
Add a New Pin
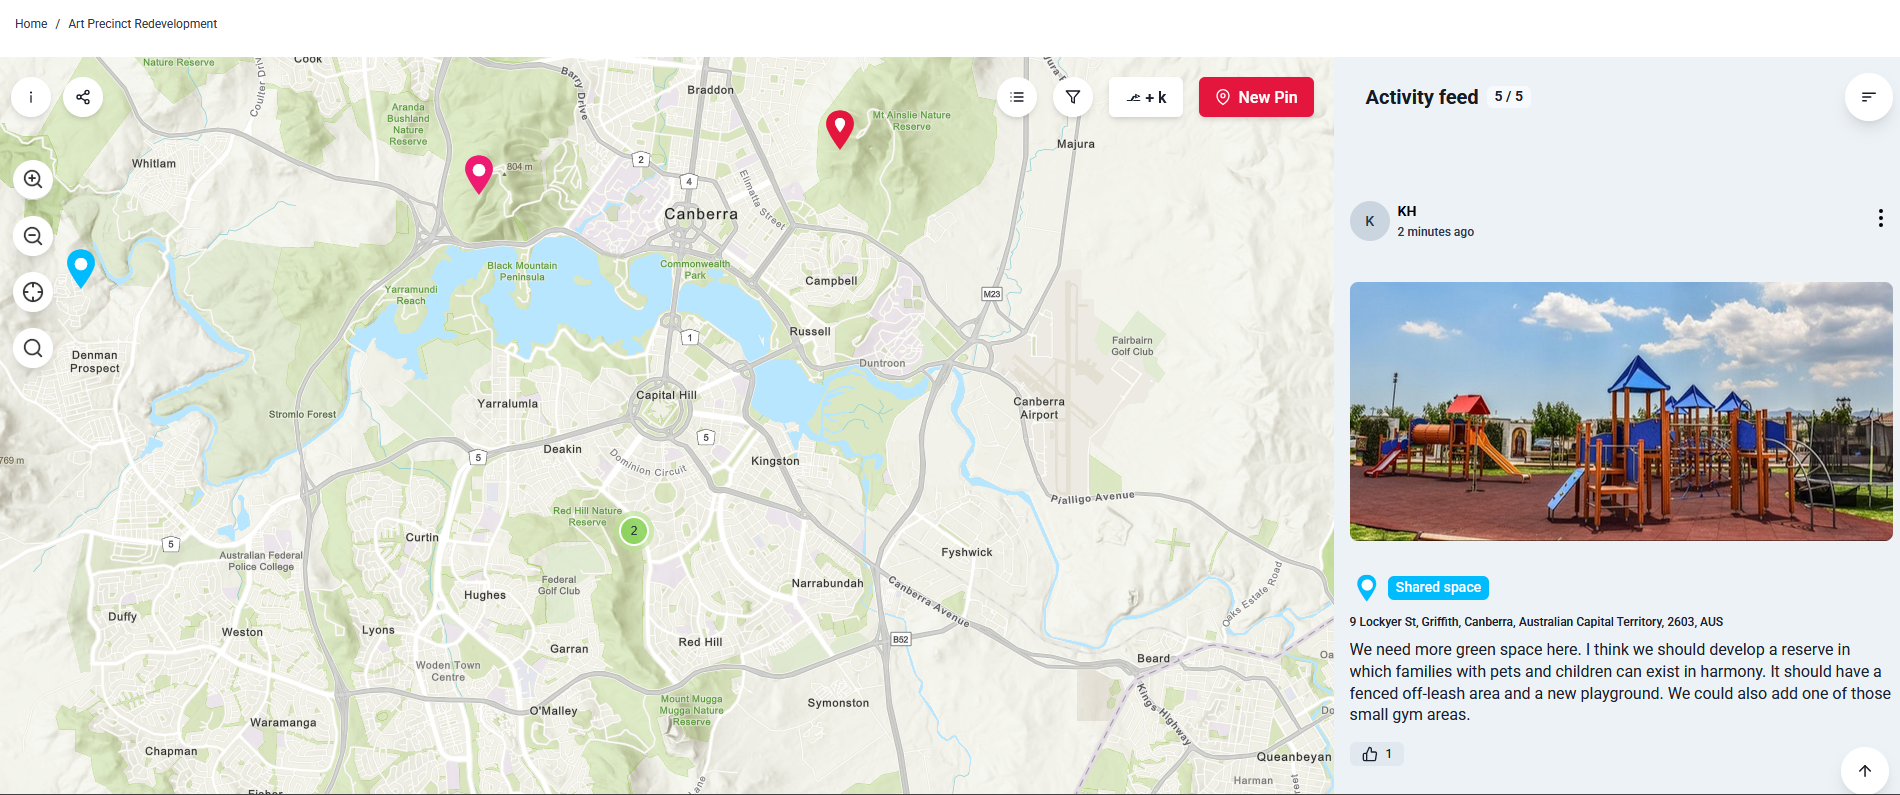[1256, 97]
